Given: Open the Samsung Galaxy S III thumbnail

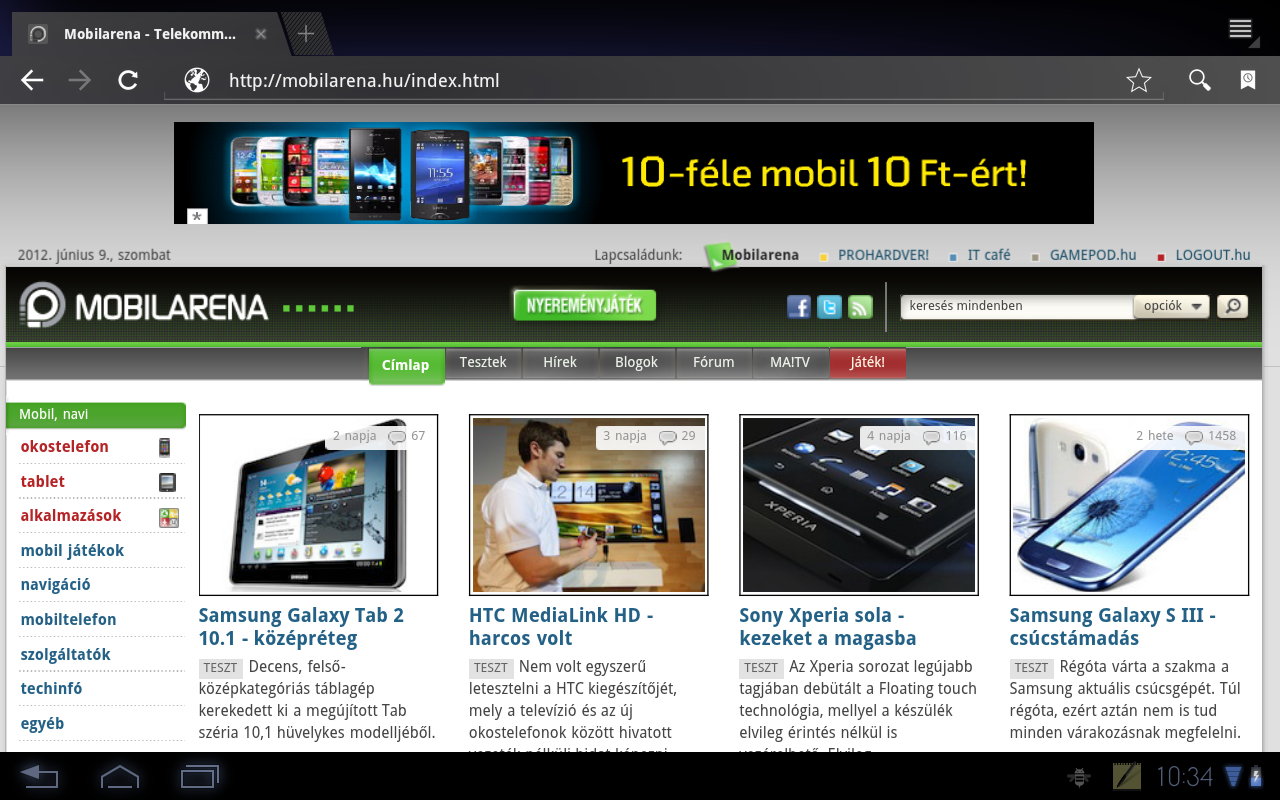Looking at the screenshot, I should [x=1129, y=505].
